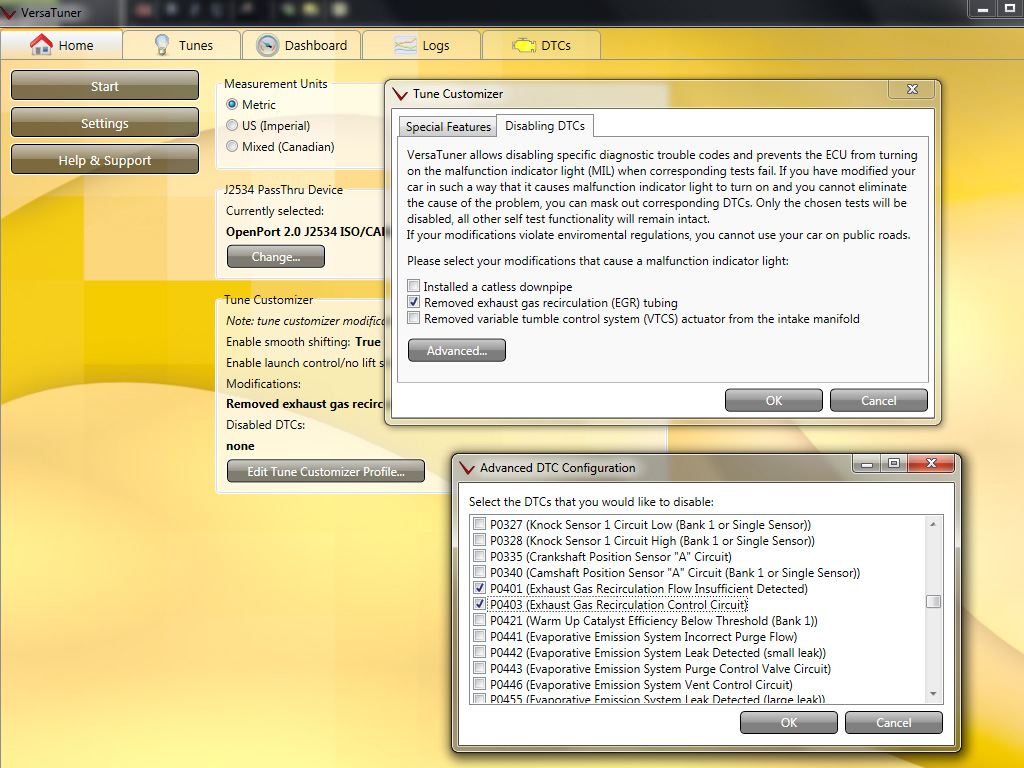
Task: Click the DTC list scrollbar thumb
Action: [x=933, y=601]
